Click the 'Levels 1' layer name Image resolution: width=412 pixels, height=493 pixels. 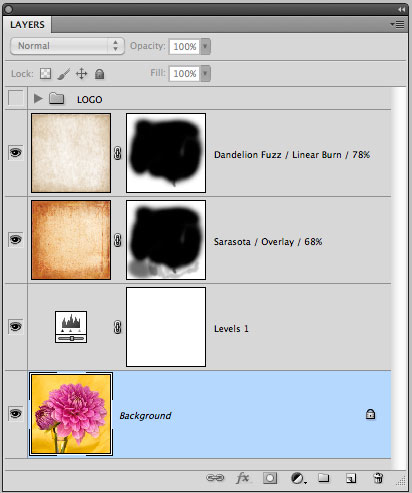pyautogui.click(x=231, y=329)
